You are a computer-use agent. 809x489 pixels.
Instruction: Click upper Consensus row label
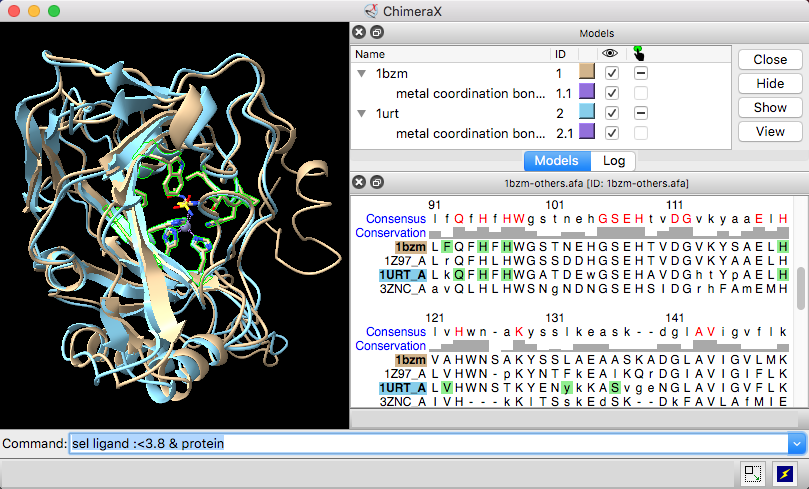396,219
